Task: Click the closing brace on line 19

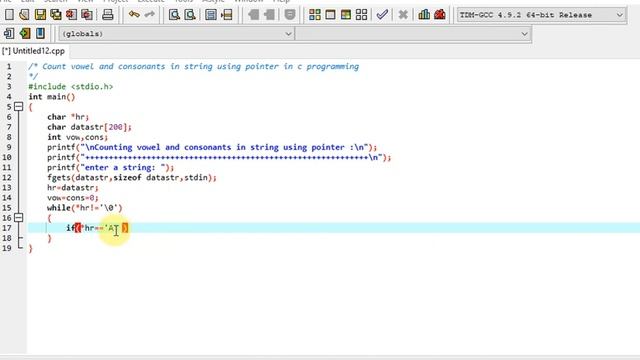Action: [30, 248]
